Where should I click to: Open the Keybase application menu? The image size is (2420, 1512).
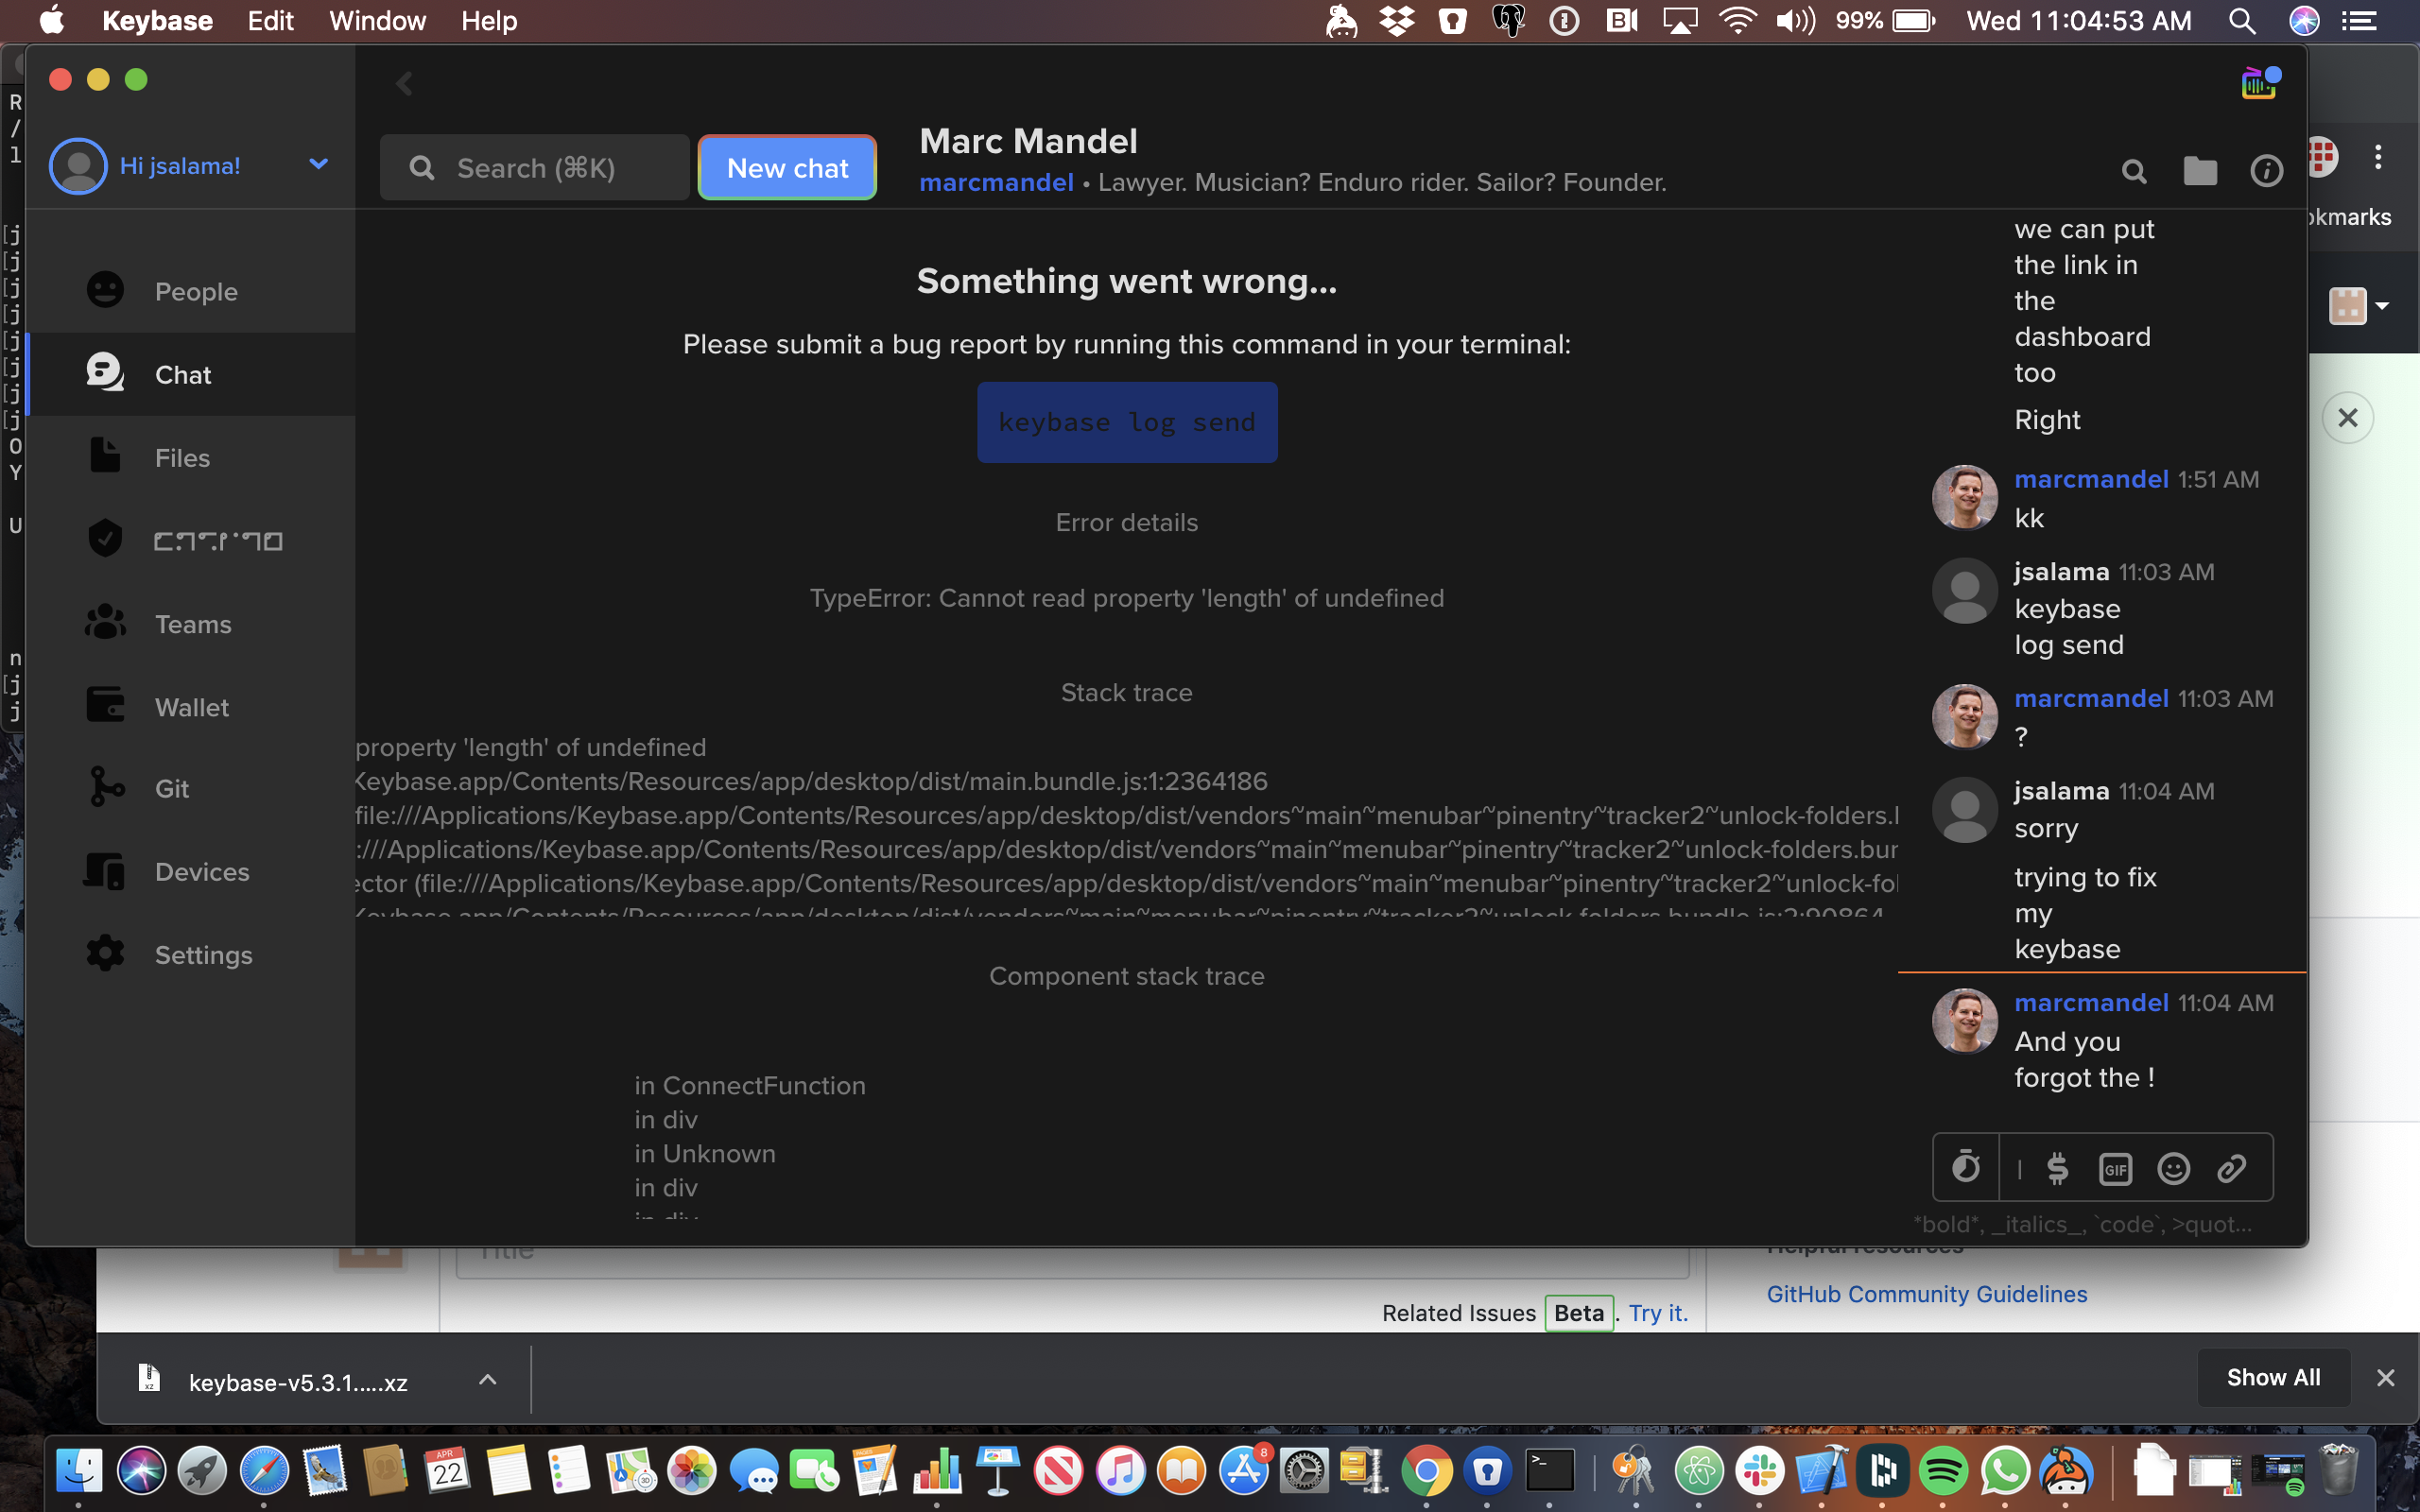[157, 21]
